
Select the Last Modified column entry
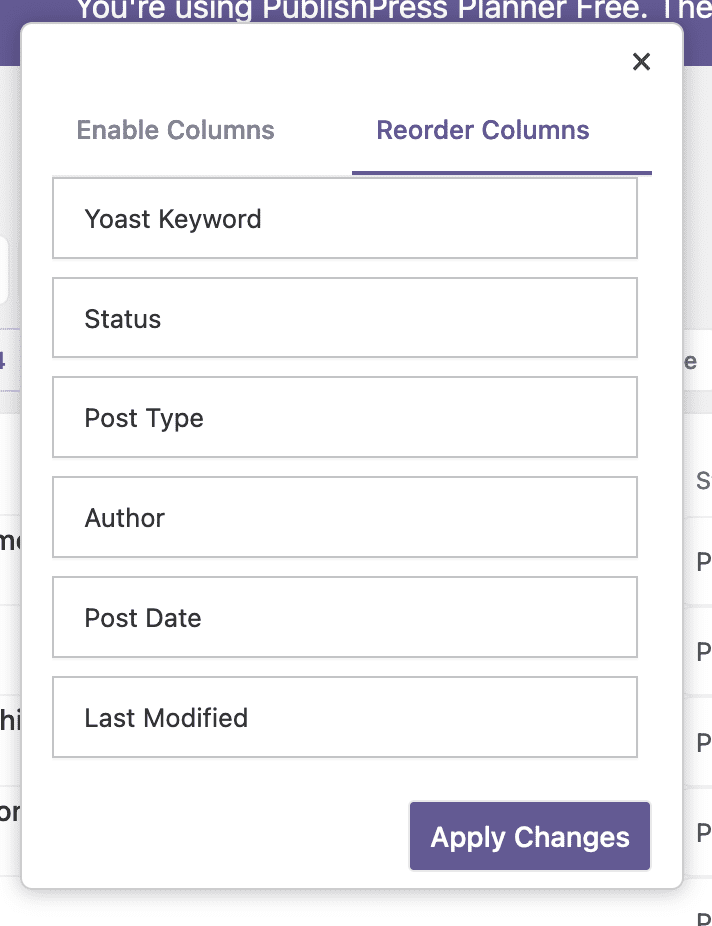pyautogui.click(x=345, y=717)
